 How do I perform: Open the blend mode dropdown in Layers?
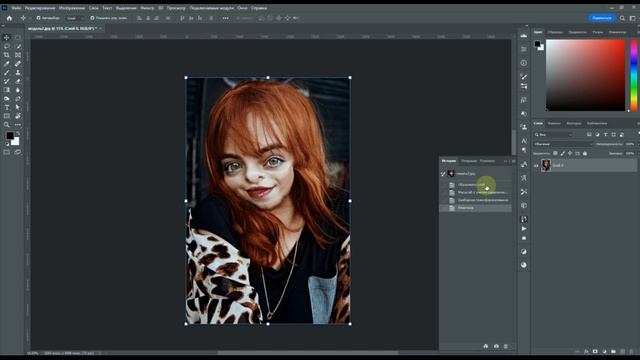point(562,144)
